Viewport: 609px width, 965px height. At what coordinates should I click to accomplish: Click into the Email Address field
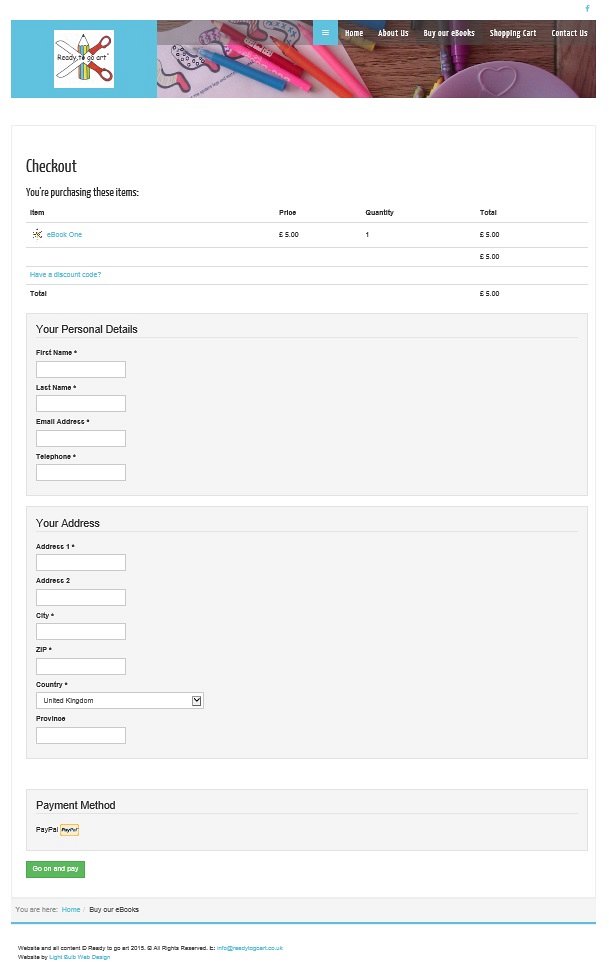pos(81,438)
